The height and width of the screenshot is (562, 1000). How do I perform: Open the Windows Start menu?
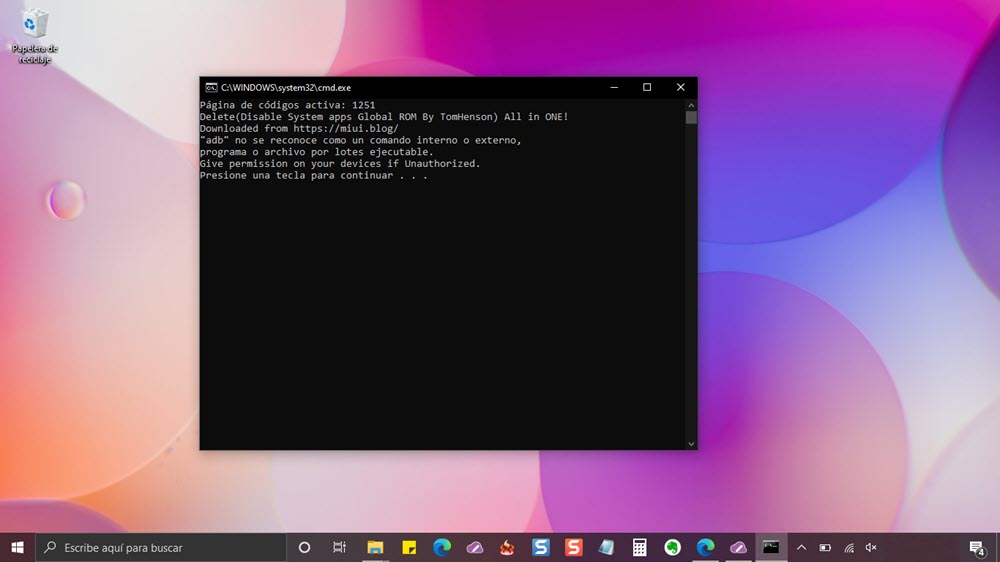[17, 547]
